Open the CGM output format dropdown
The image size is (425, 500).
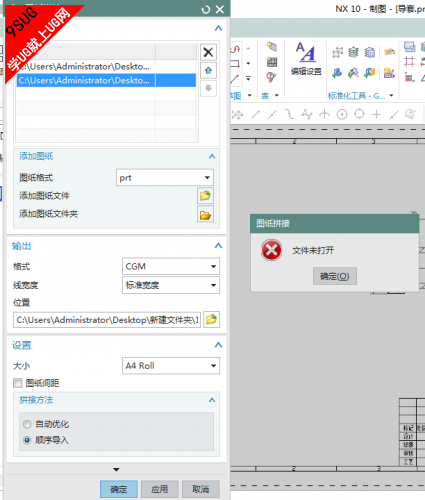click(x=171, y=266)
